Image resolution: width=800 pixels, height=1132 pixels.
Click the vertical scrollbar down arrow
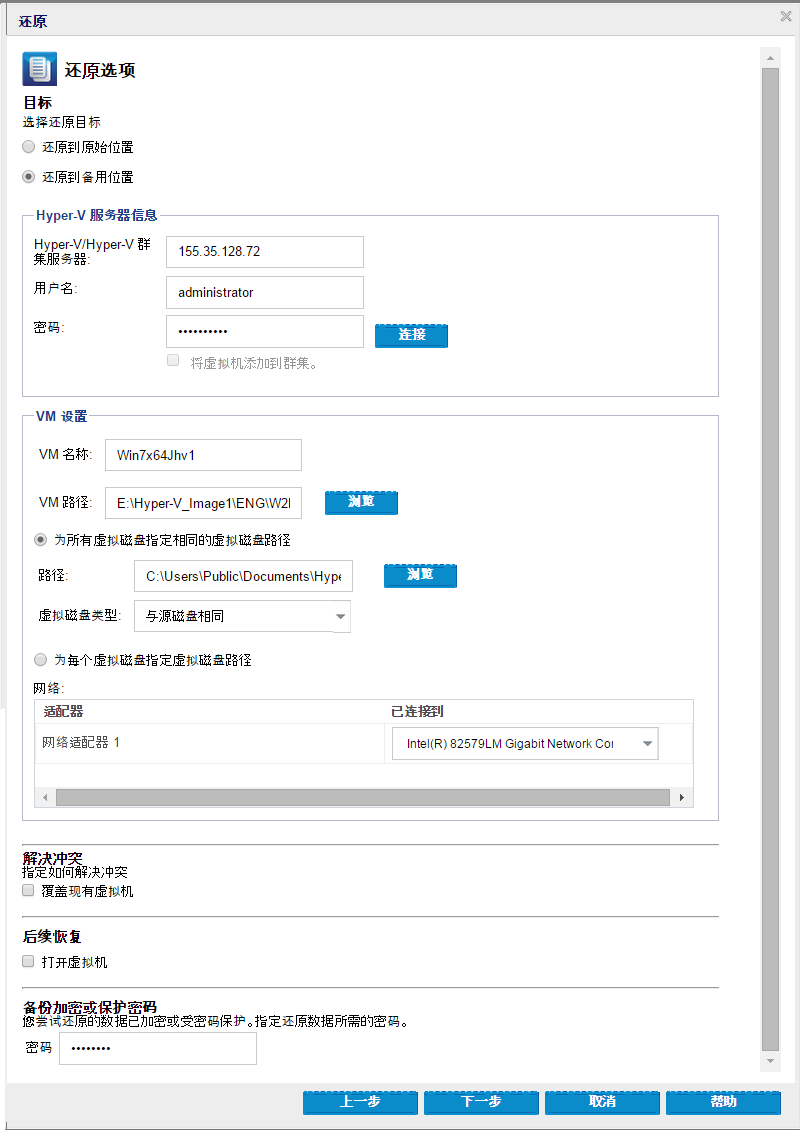(x=769, y=1062)
